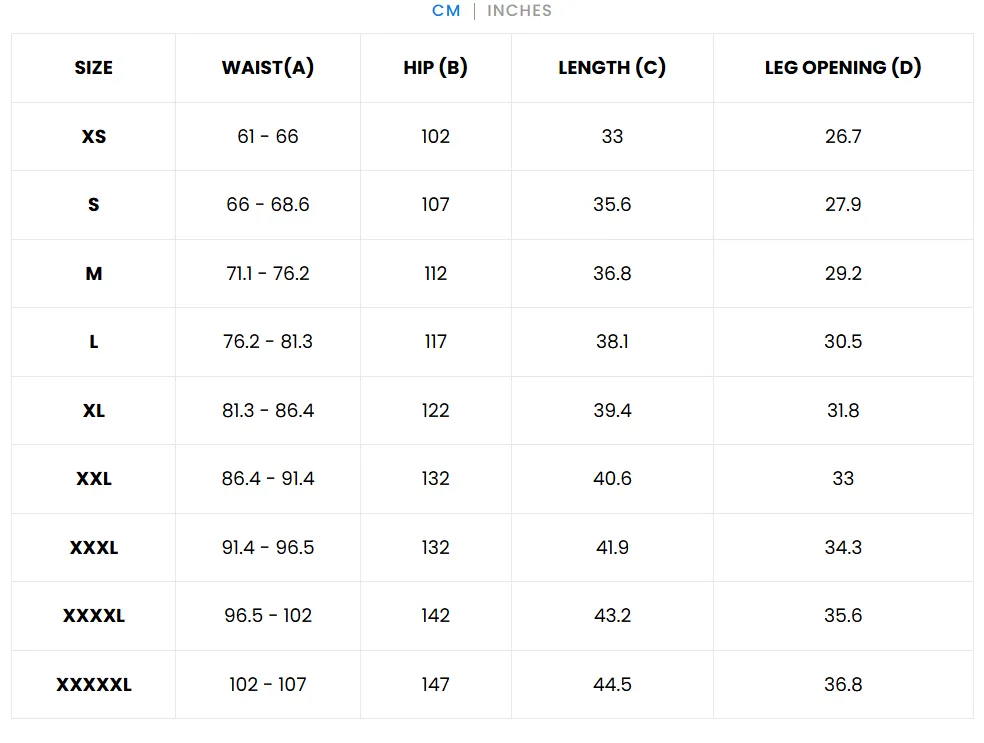This screenshot has width=984, height=743.
Task: Select the CM unit tab
Action: tap(446, 11)
